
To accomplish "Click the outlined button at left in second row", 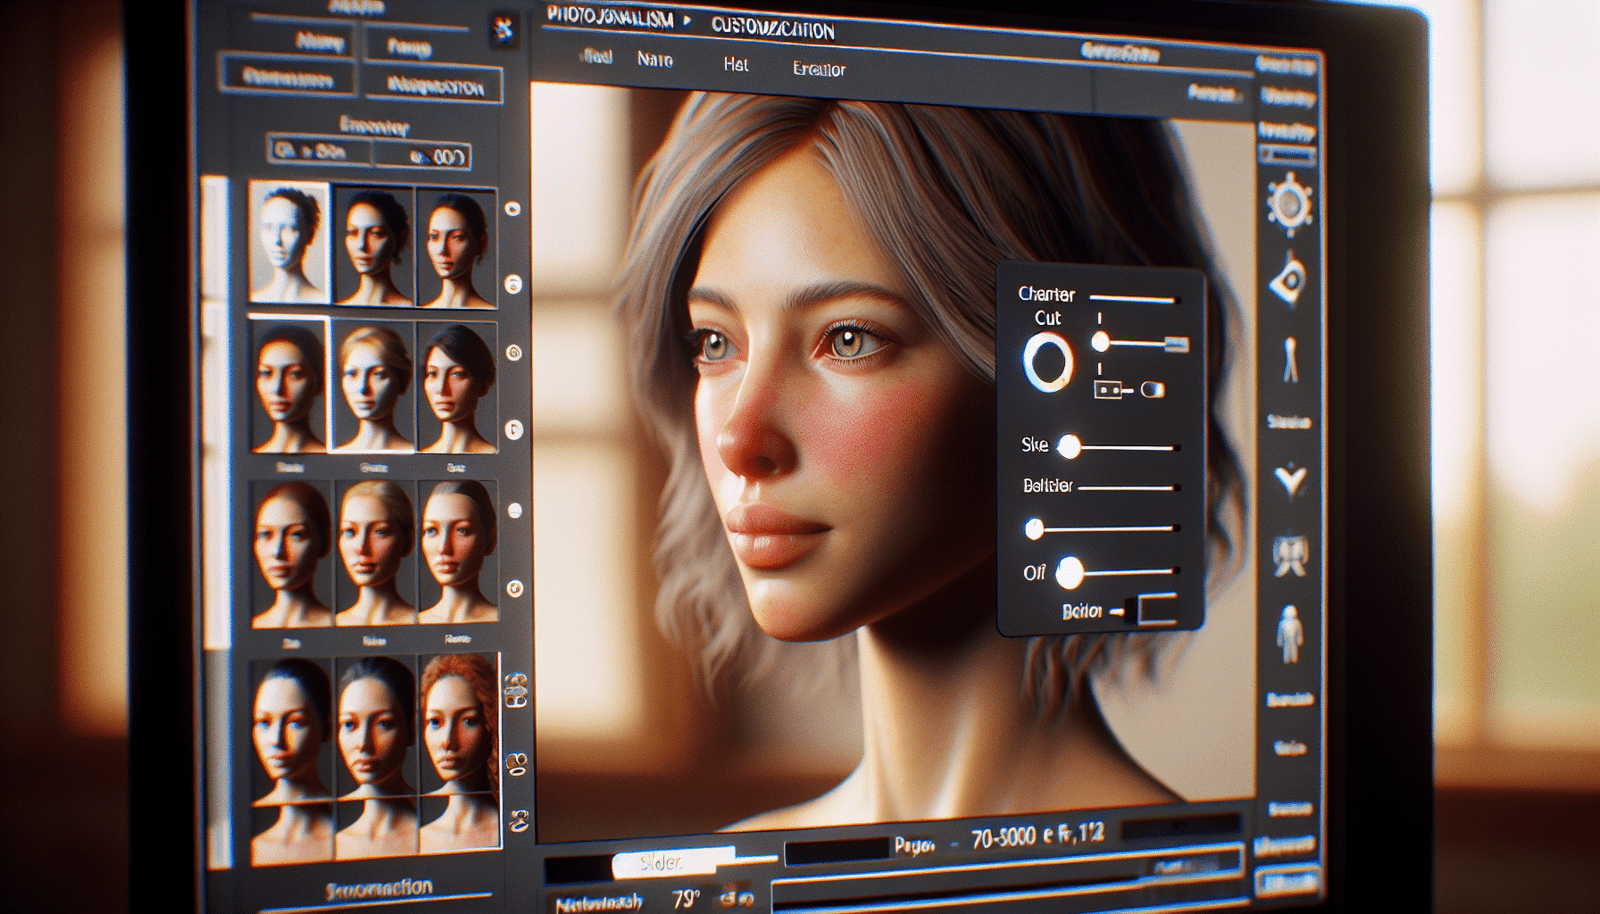I will point(287,78).
